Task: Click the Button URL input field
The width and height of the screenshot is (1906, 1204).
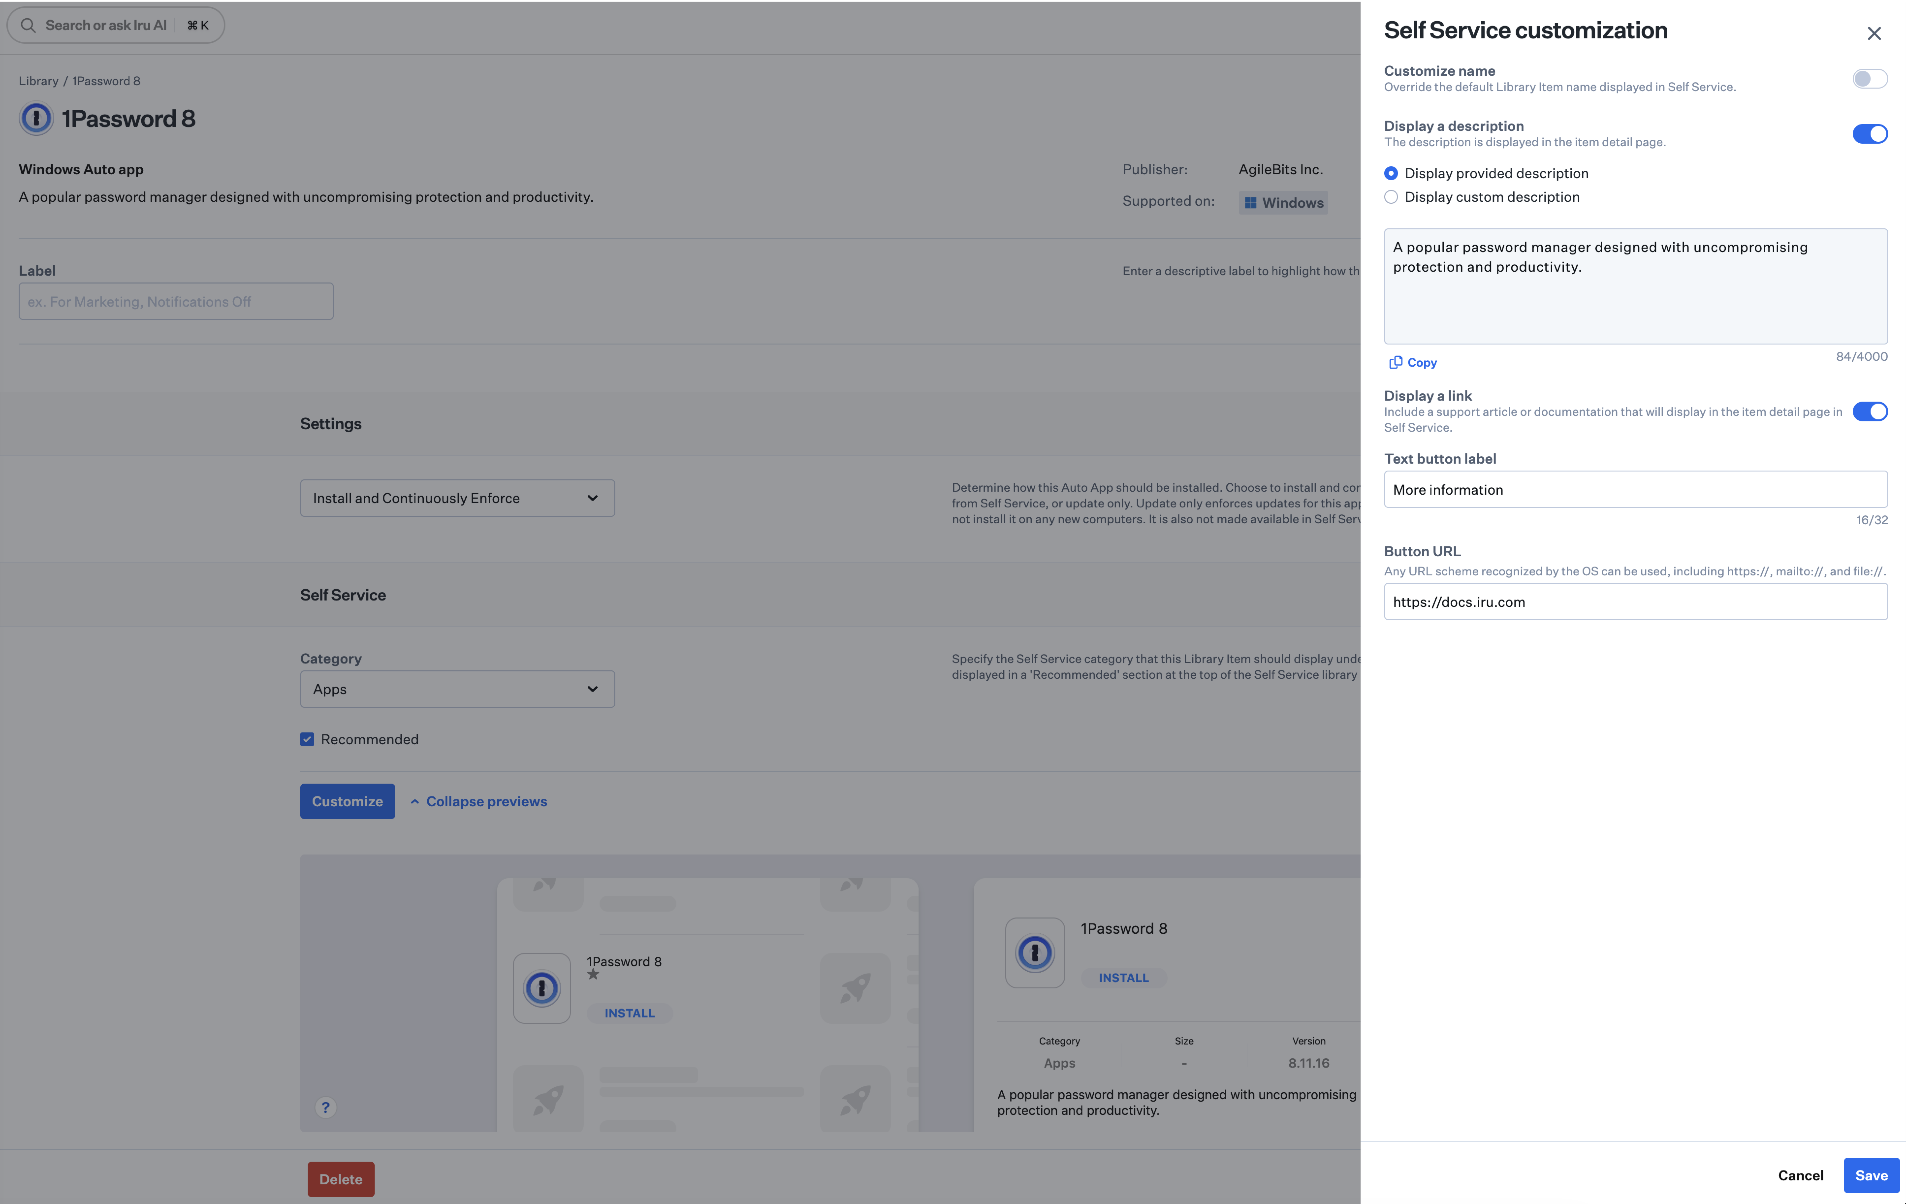Action: point(1634,601)
